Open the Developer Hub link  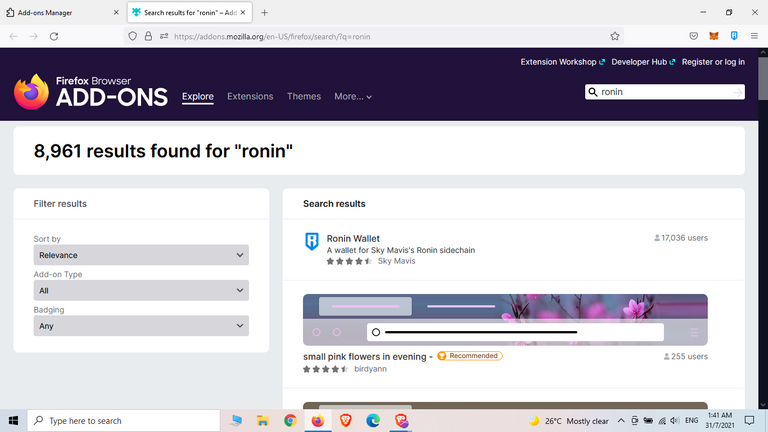coord(643,62)
